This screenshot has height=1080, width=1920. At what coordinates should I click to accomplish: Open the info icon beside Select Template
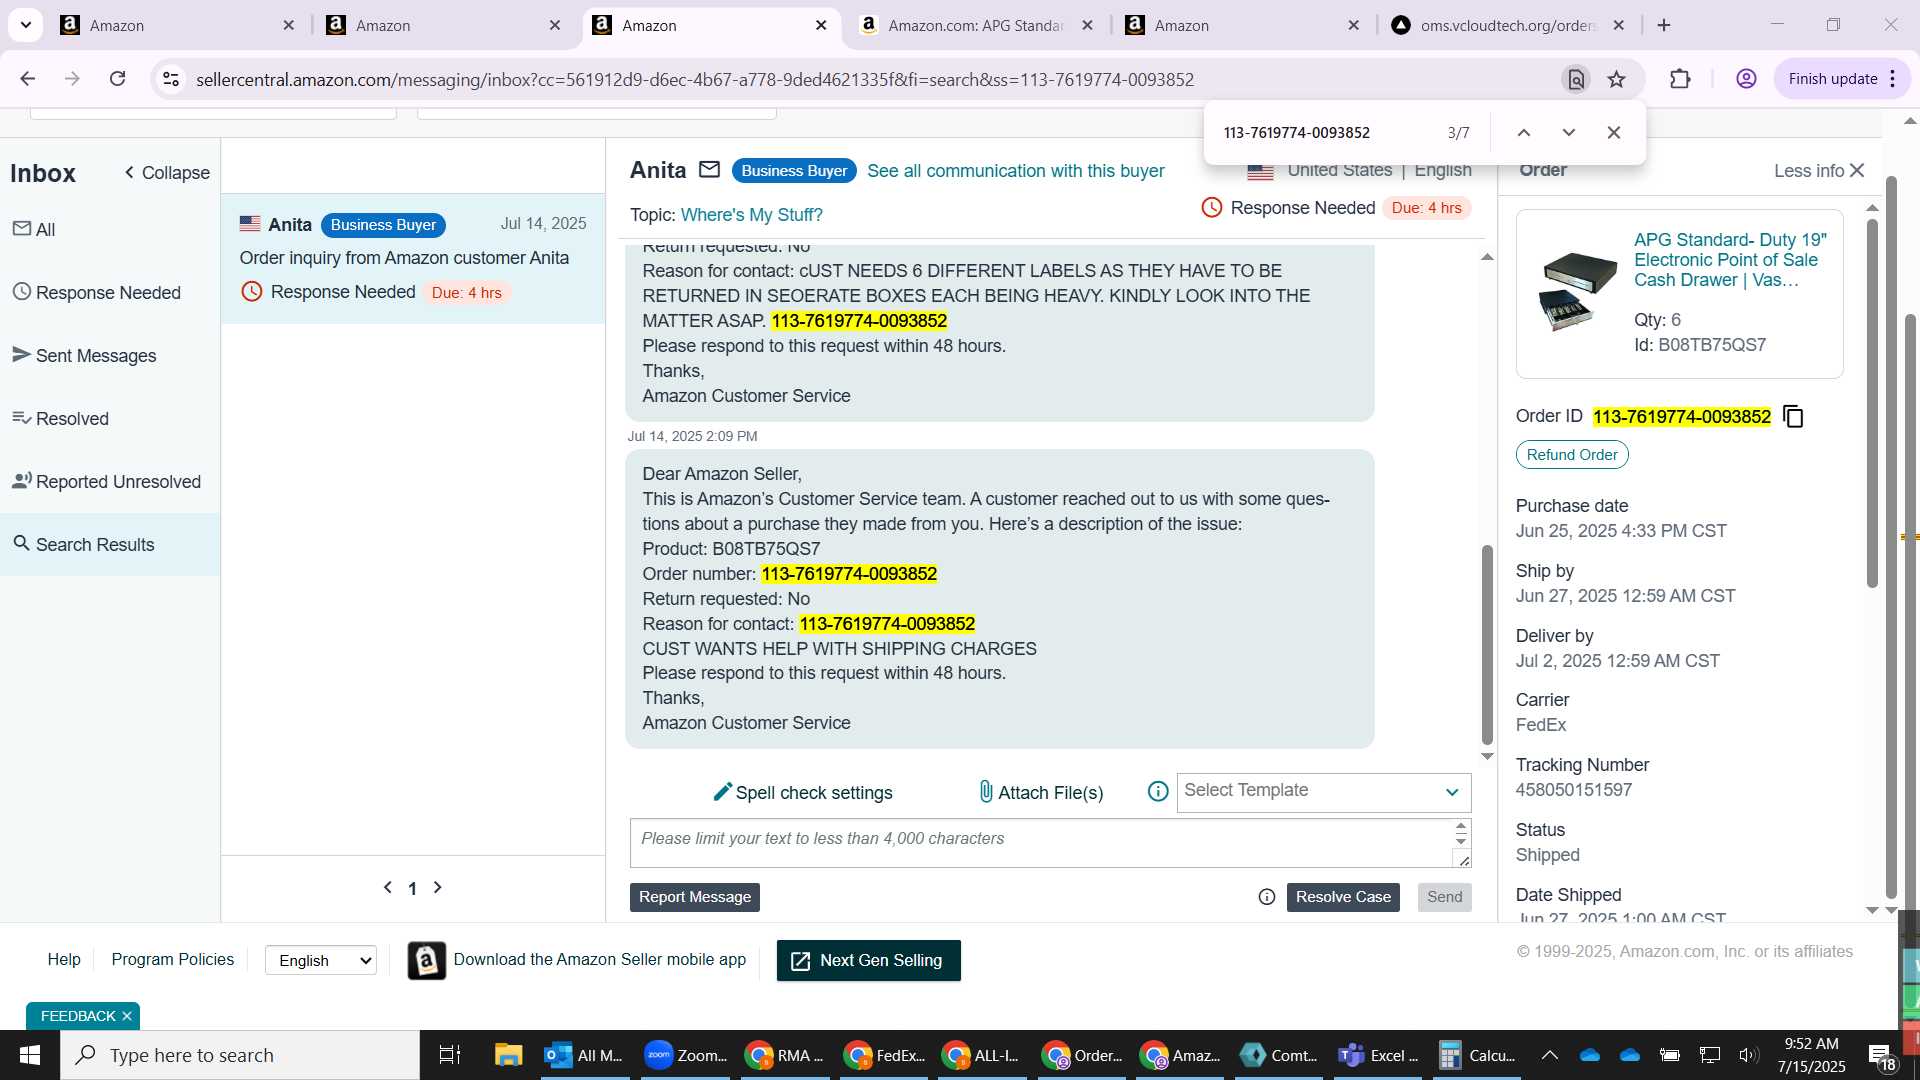pyautogui.click(x=1158, y=792)
